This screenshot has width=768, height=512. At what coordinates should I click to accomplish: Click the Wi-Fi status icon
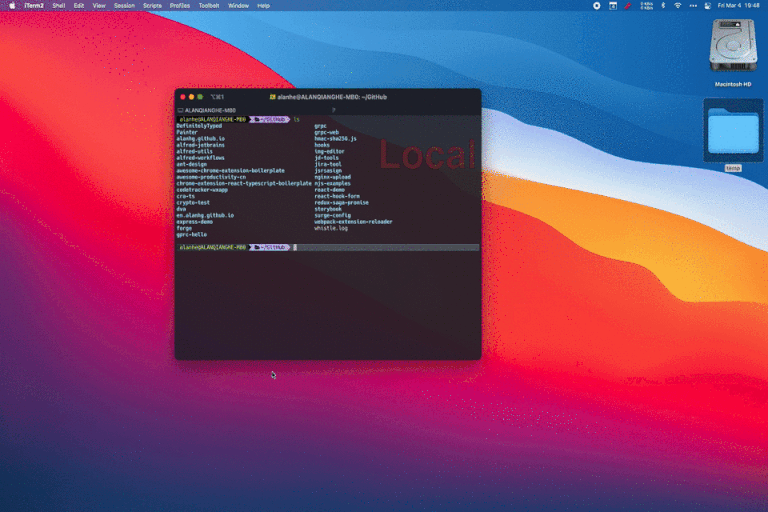coord(678,5)
